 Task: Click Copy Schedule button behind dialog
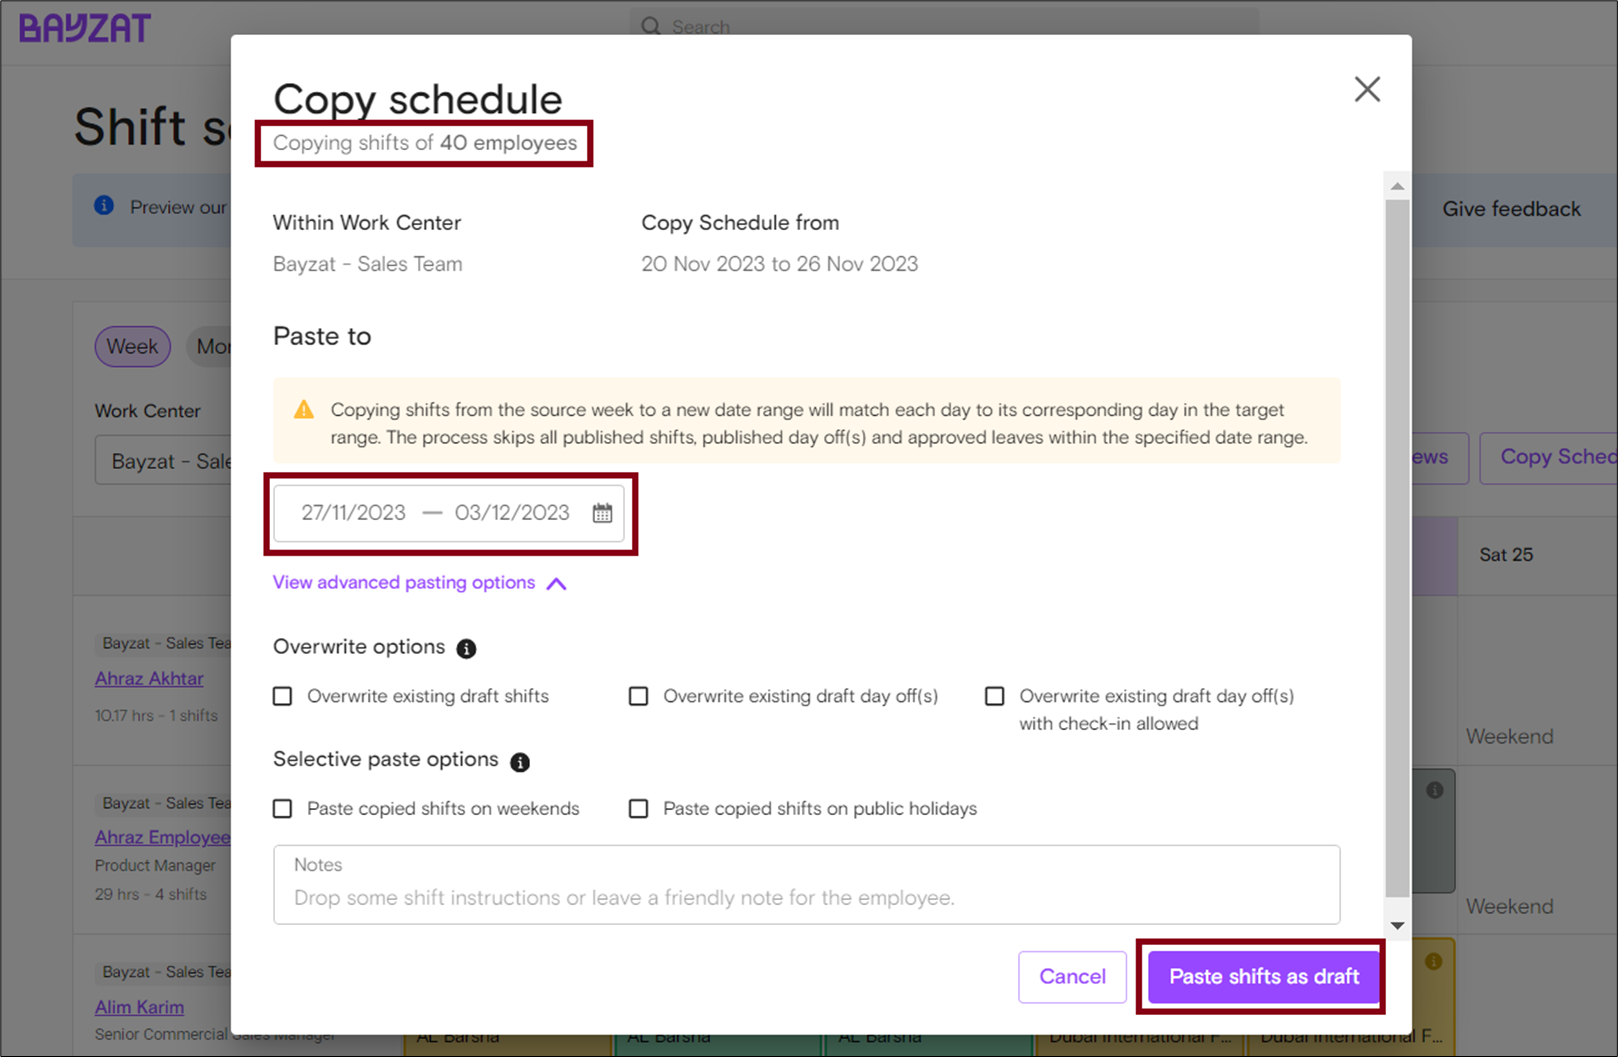1549,458
